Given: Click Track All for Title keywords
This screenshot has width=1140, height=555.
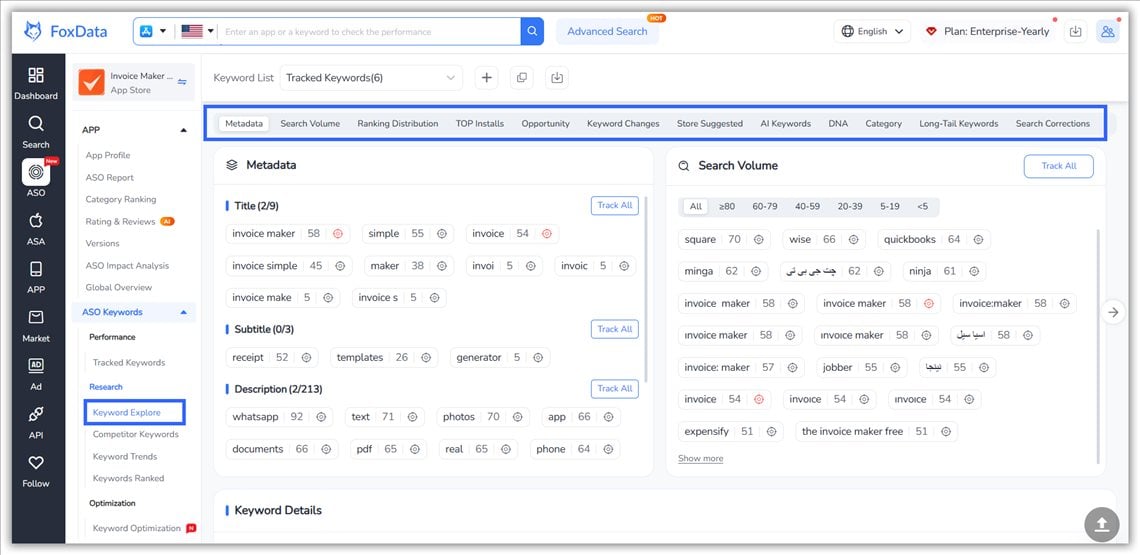Looking at the screenshot, I should tap(614, 205).
